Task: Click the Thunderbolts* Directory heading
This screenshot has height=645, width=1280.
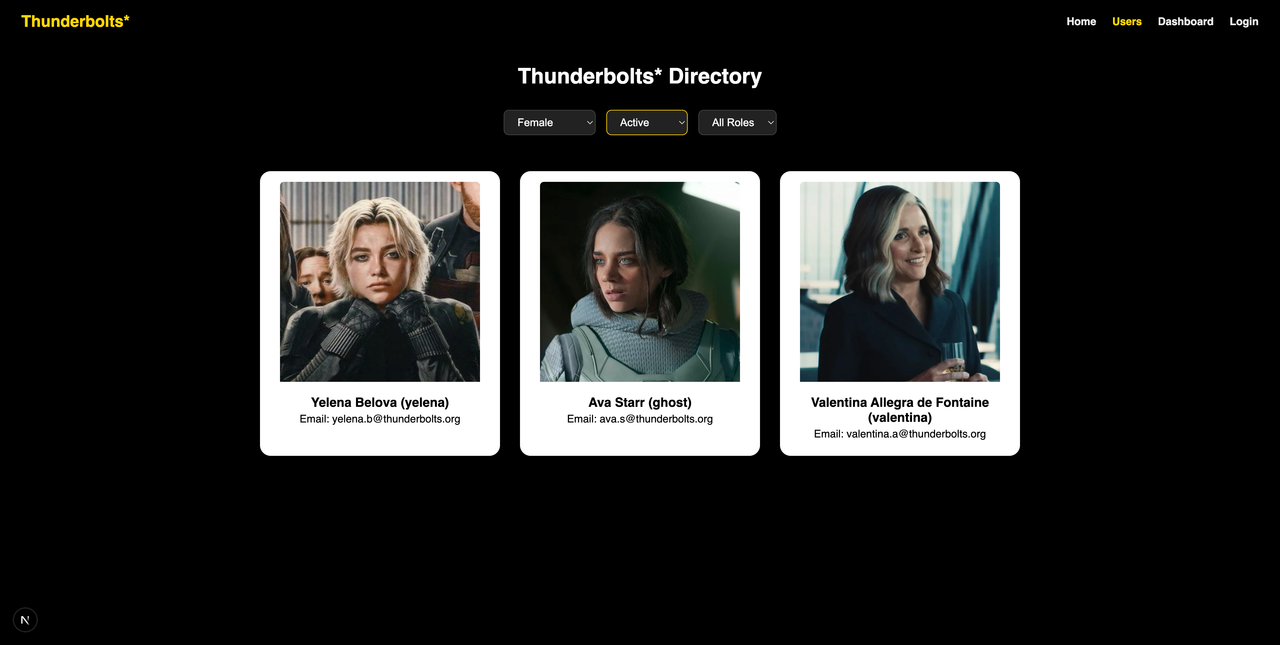Action: coord(640,76)
